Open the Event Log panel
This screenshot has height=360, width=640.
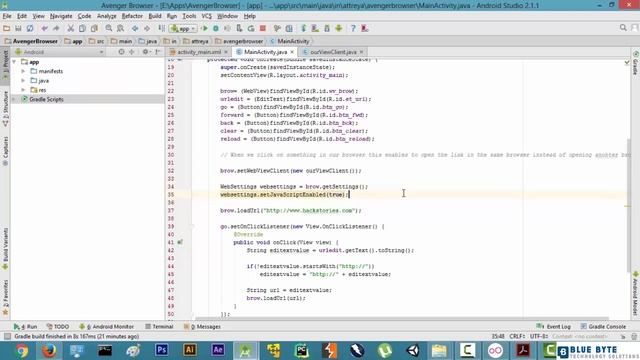click(x=553, y=327)
